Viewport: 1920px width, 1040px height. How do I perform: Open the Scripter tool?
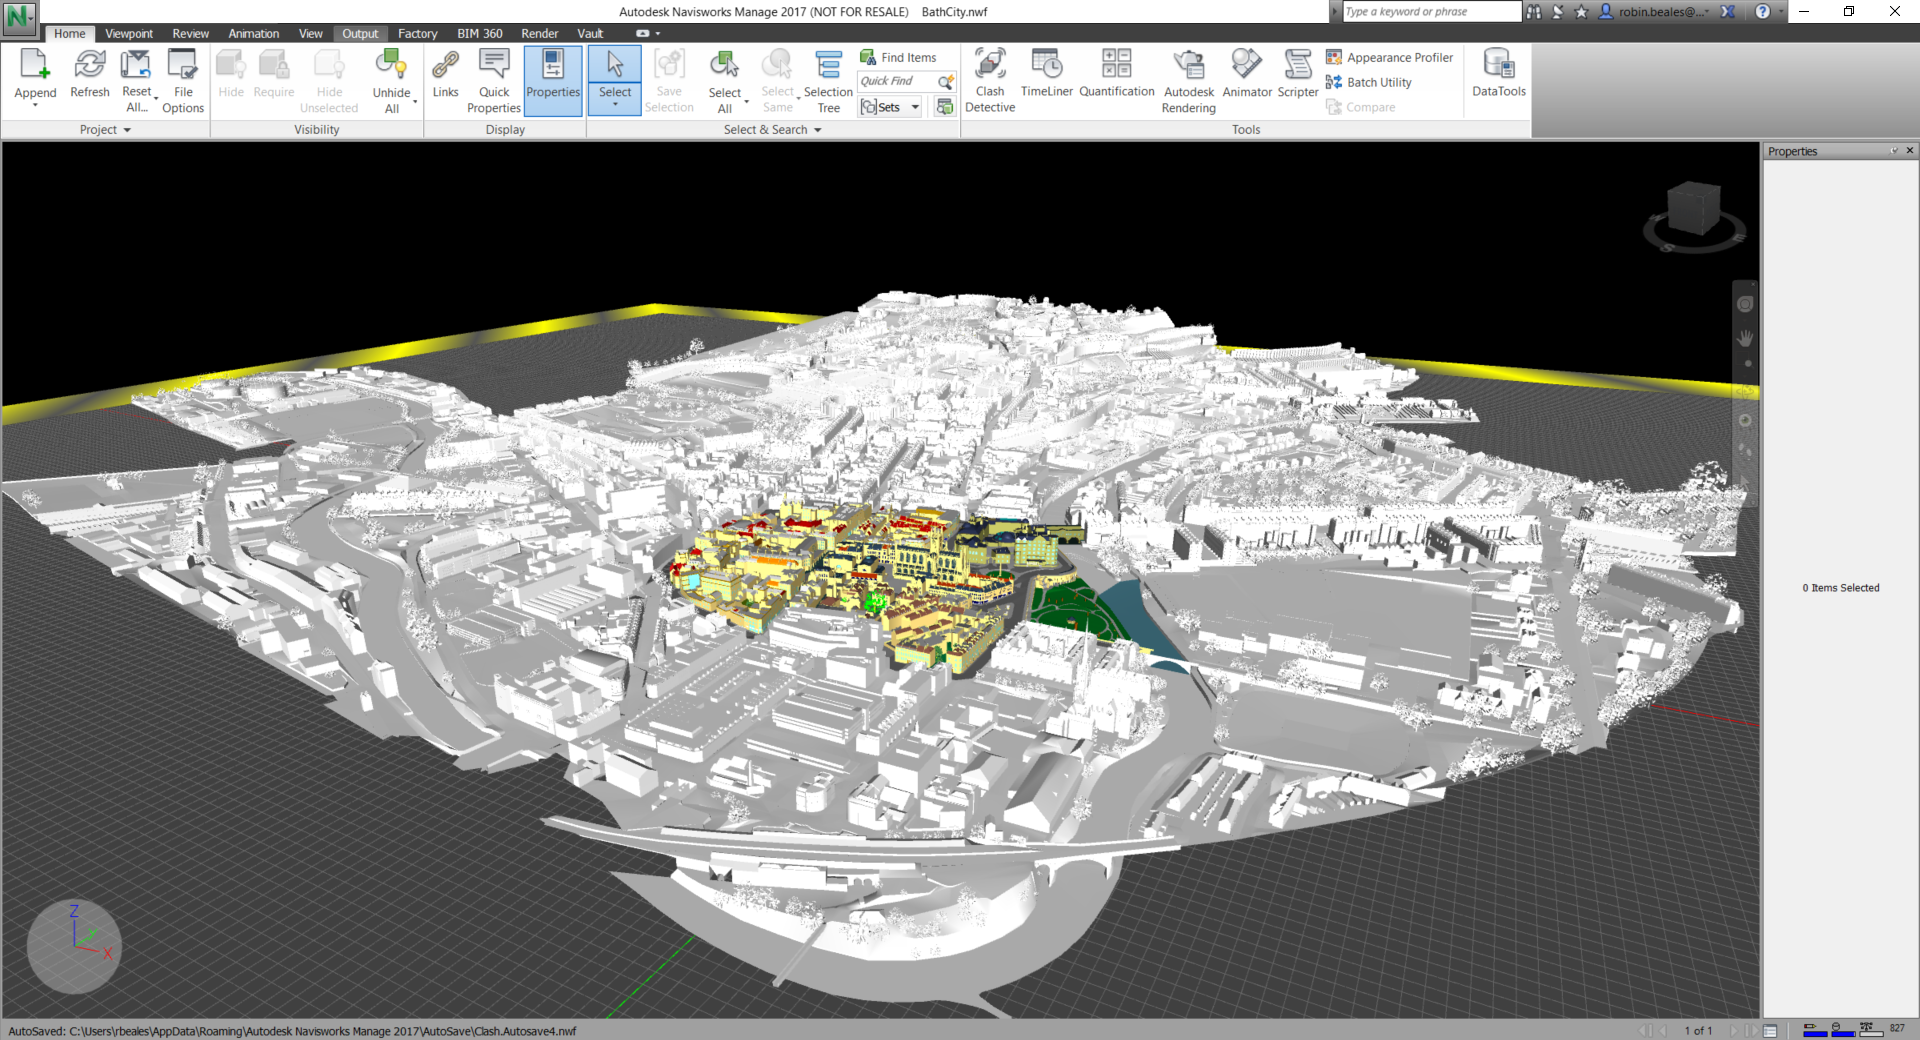tap(1297, 74)
